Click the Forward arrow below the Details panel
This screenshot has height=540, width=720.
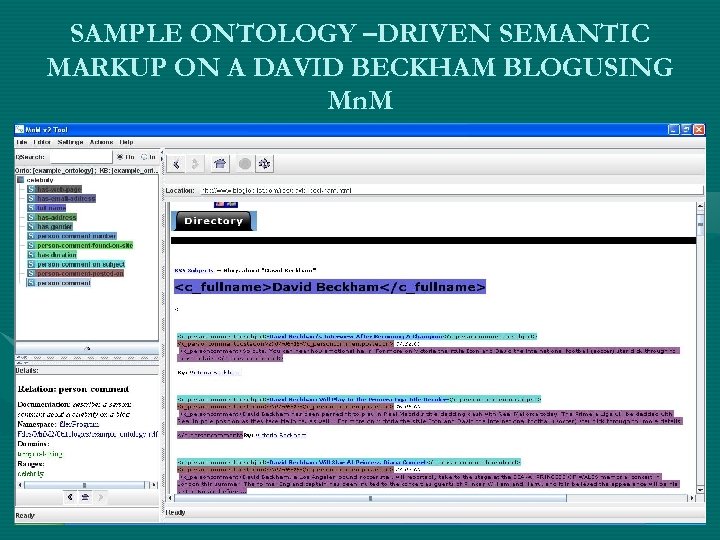[x=101, y=497]
